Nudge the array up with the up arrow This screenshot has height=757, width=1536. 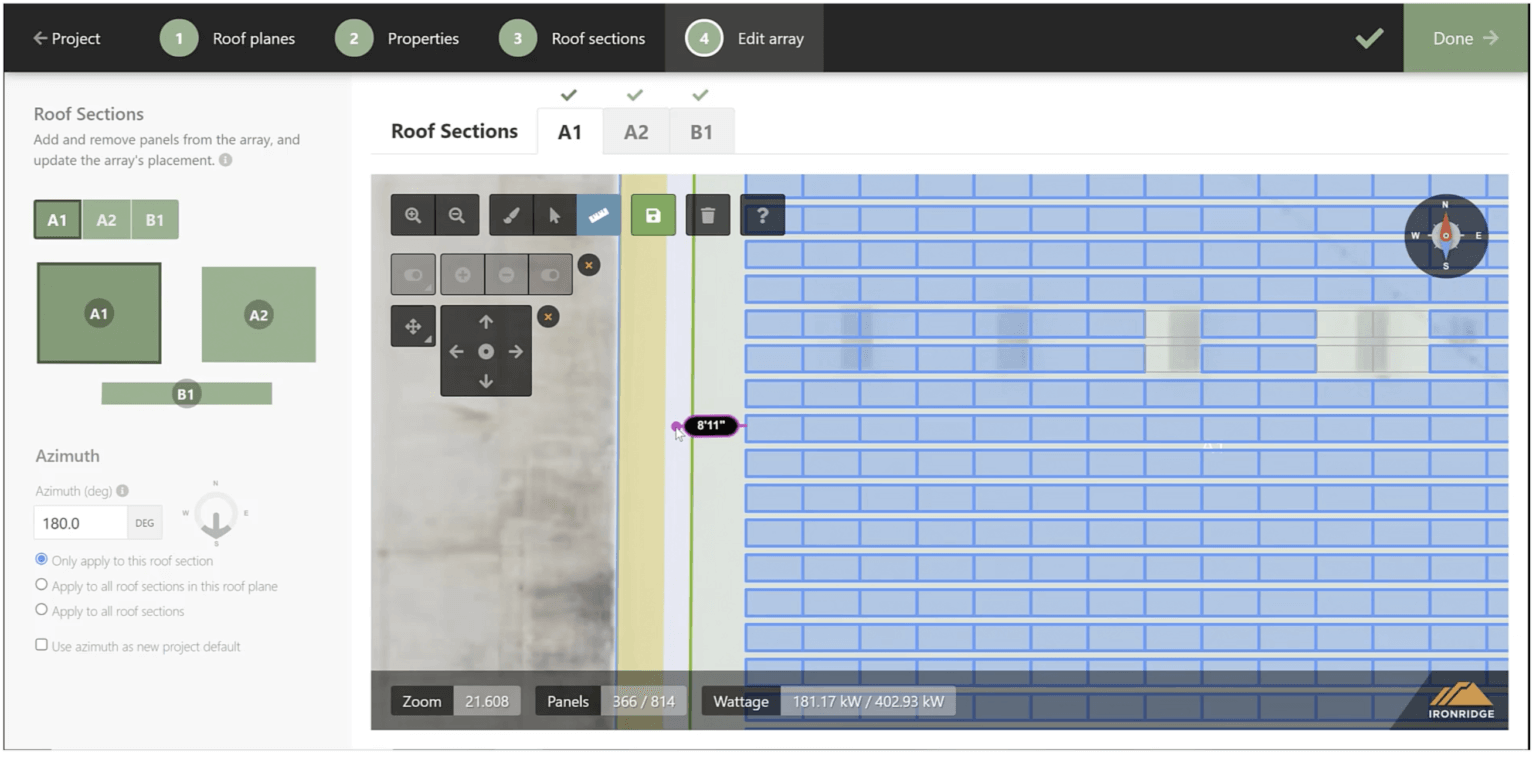tap(486, 322)
